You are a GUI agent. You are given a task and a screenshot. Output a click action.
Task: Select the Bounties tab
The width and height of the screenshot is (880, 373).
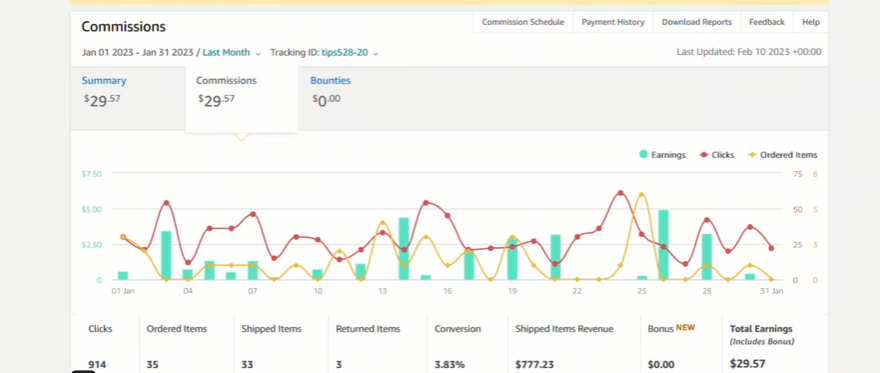coord(331,80)
